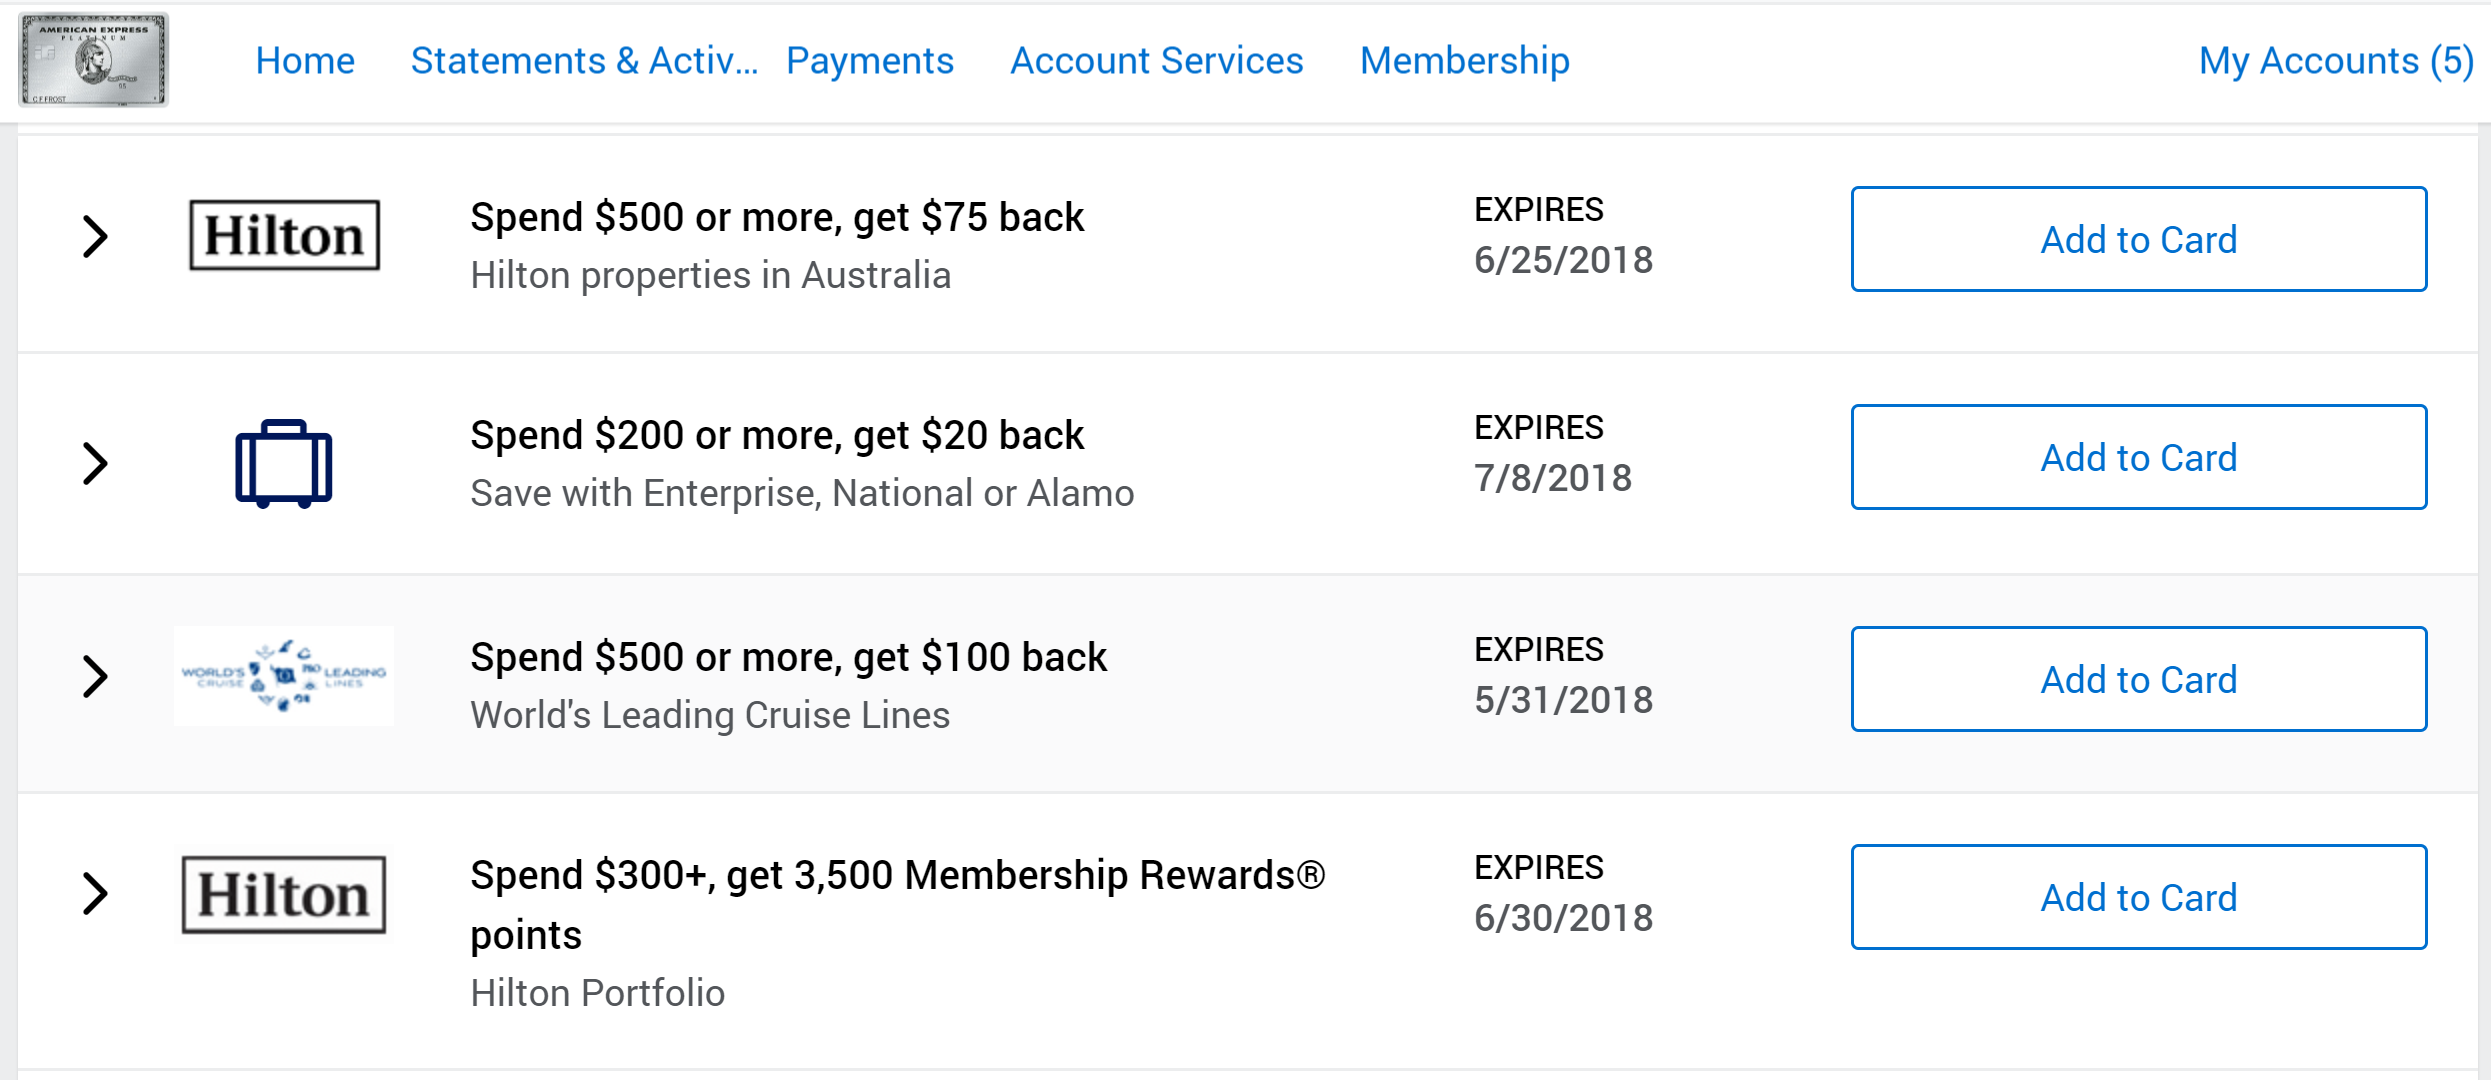The height and width of the screenshot is (1080, 2491).
Task: Open Statements & Activity menu
Action: [x=584, y=61]
